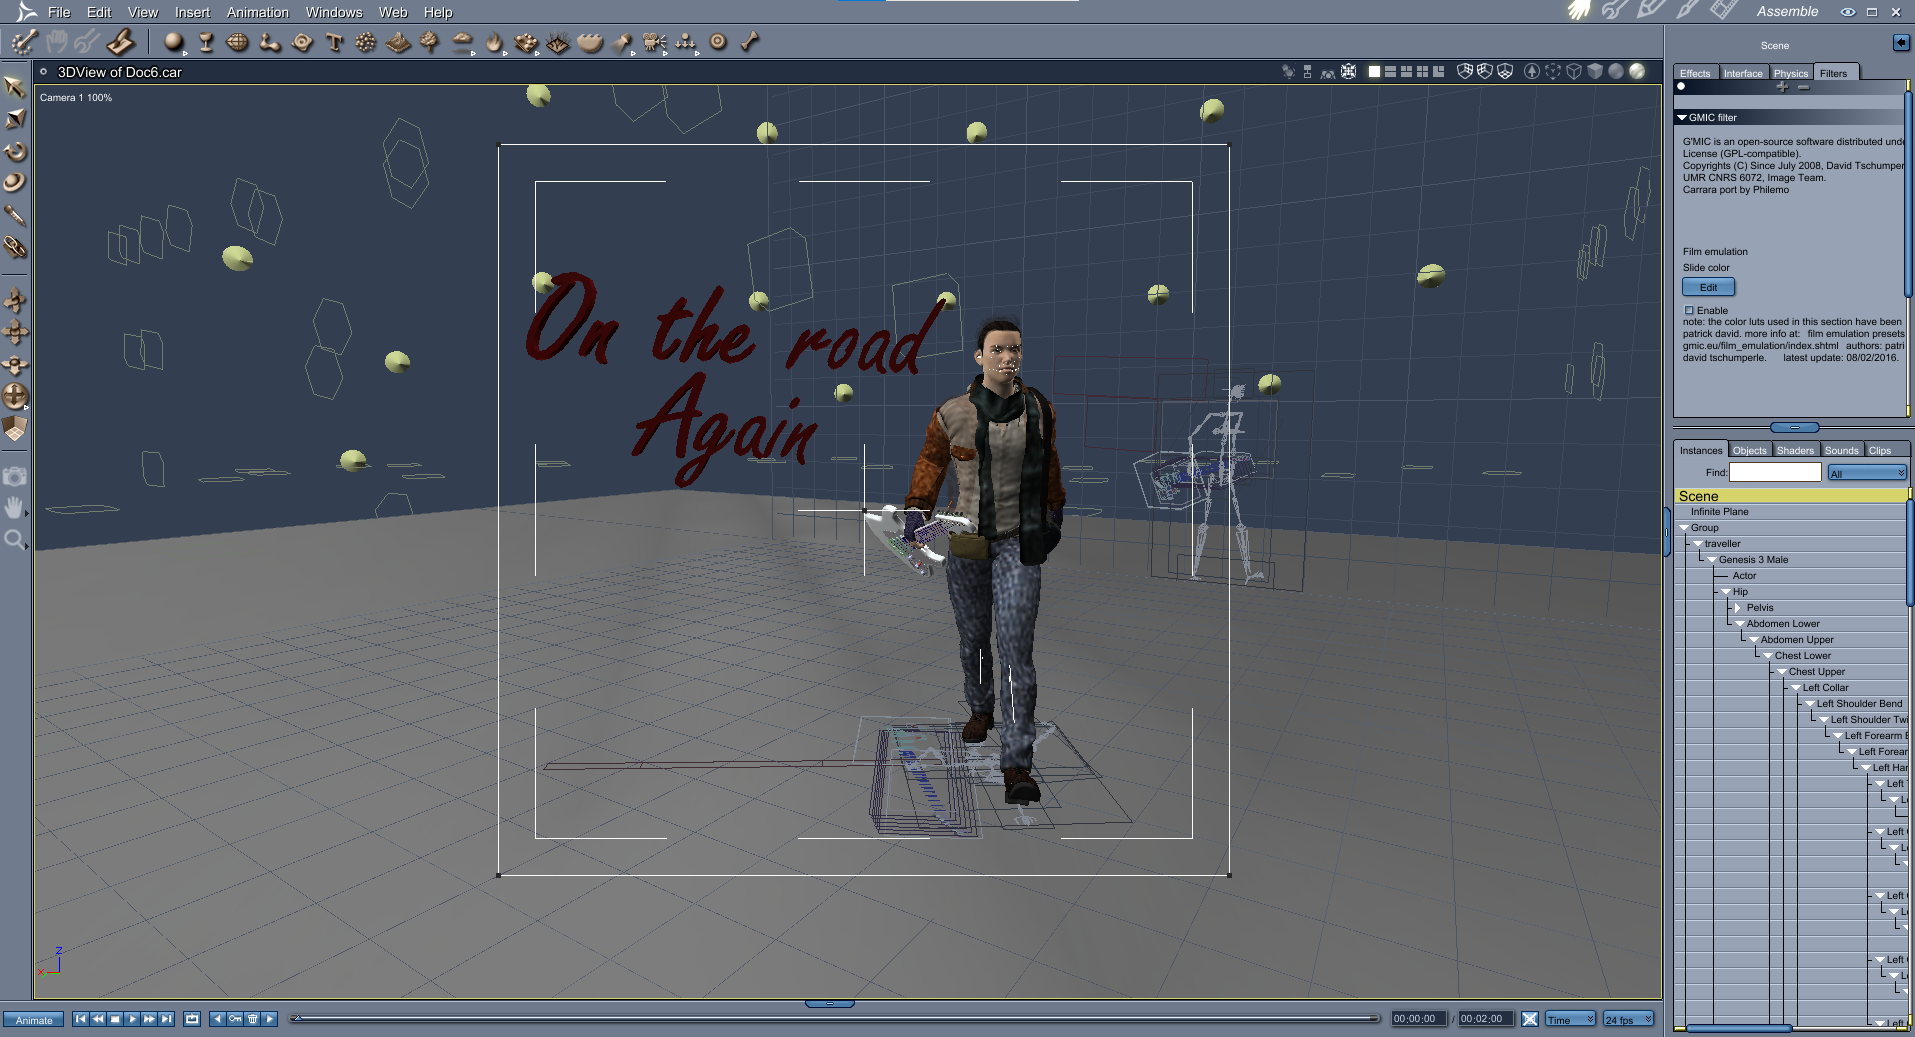Insert a vertex object with the wireframe globe icon
Viewport: 1915px width, 1037px height.
pyautogui.click(x=238, y=42)
